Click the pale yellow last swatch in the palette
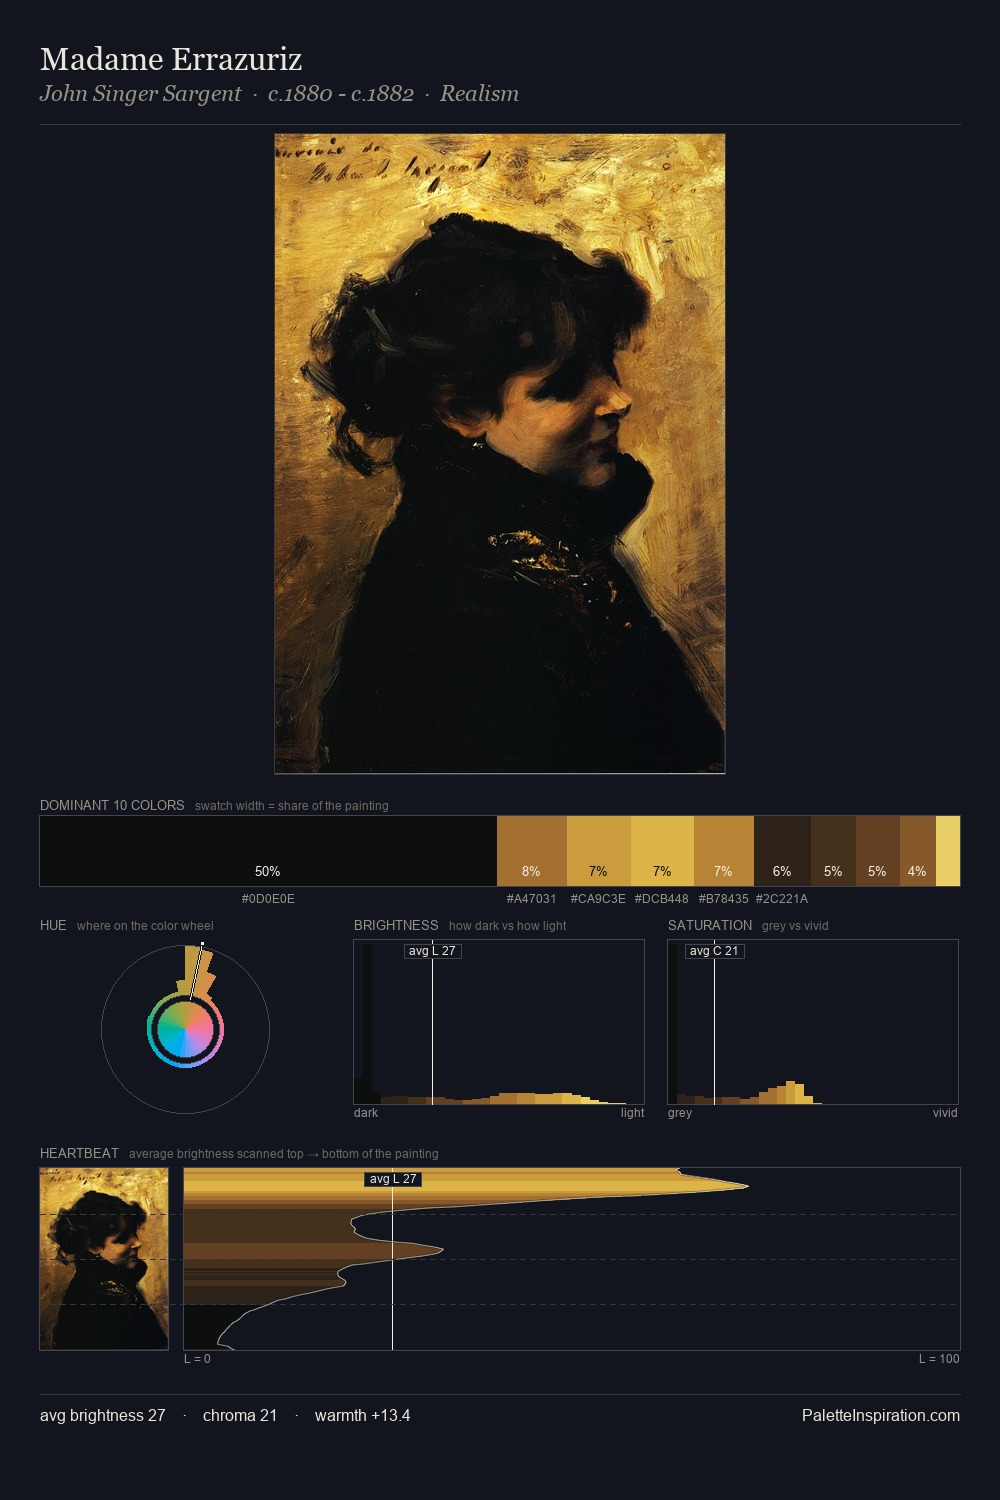The image size is (1000, 1500). tap(948, 851)
